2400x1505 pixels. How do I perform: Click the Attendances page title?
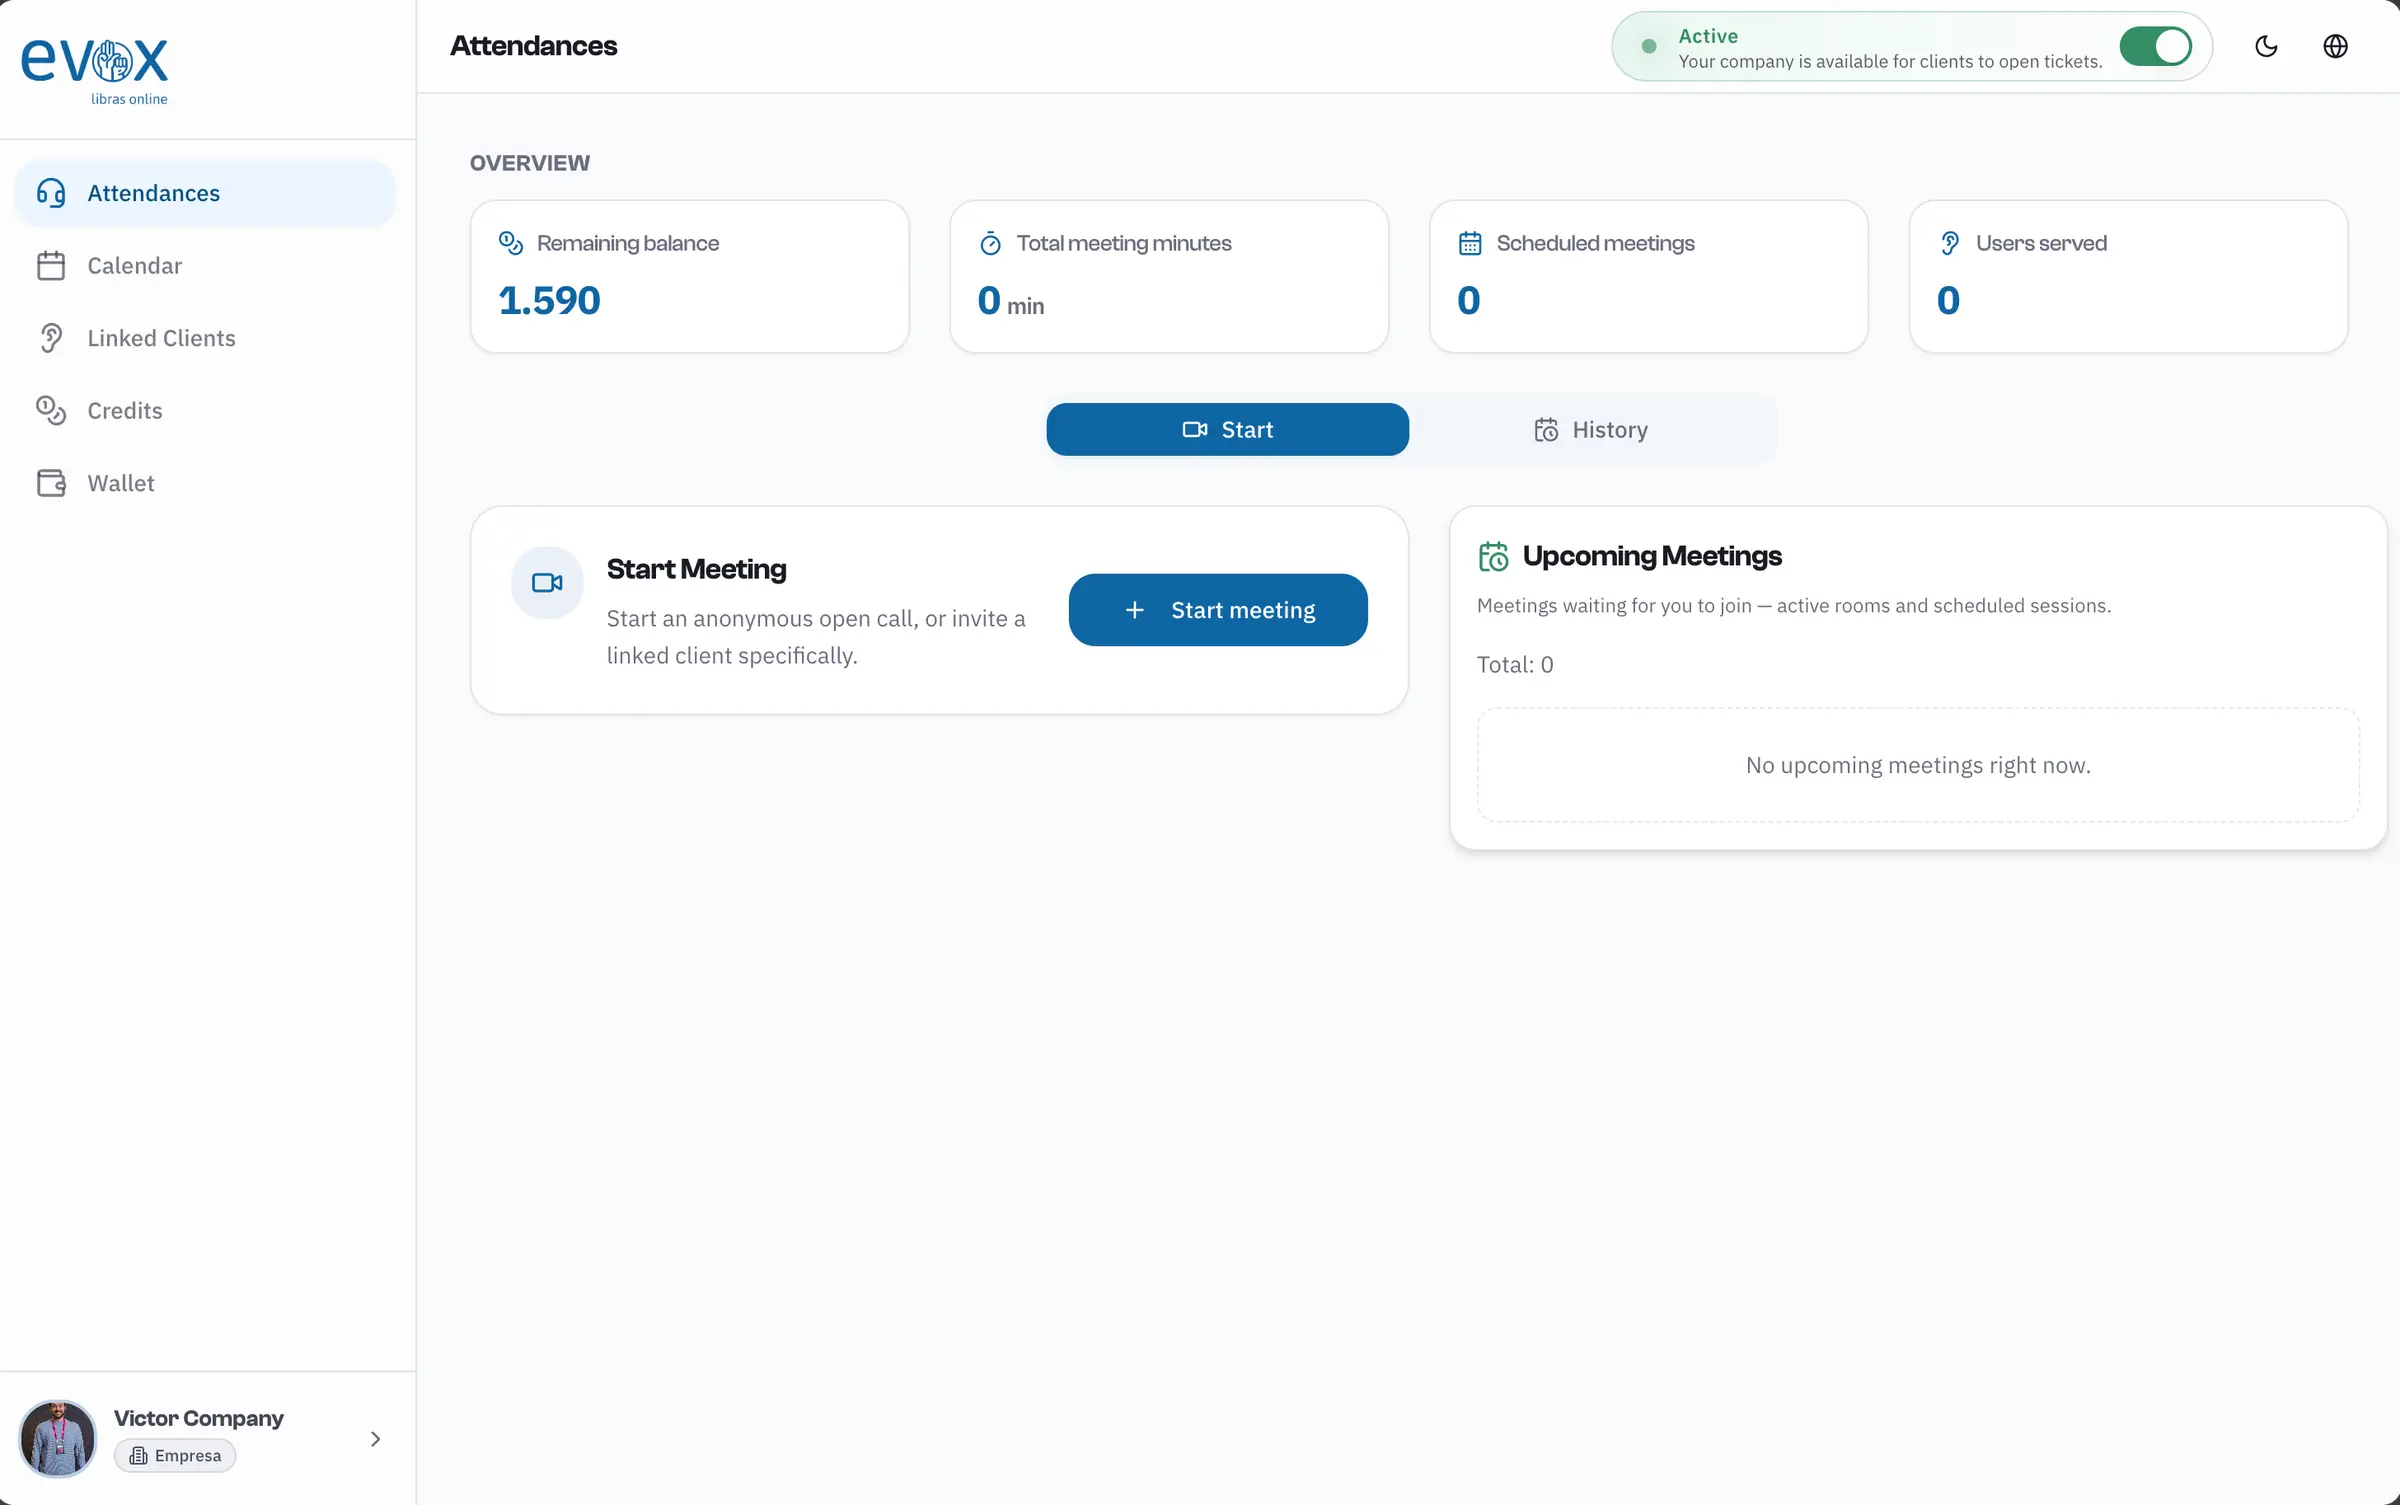point(534,46)
